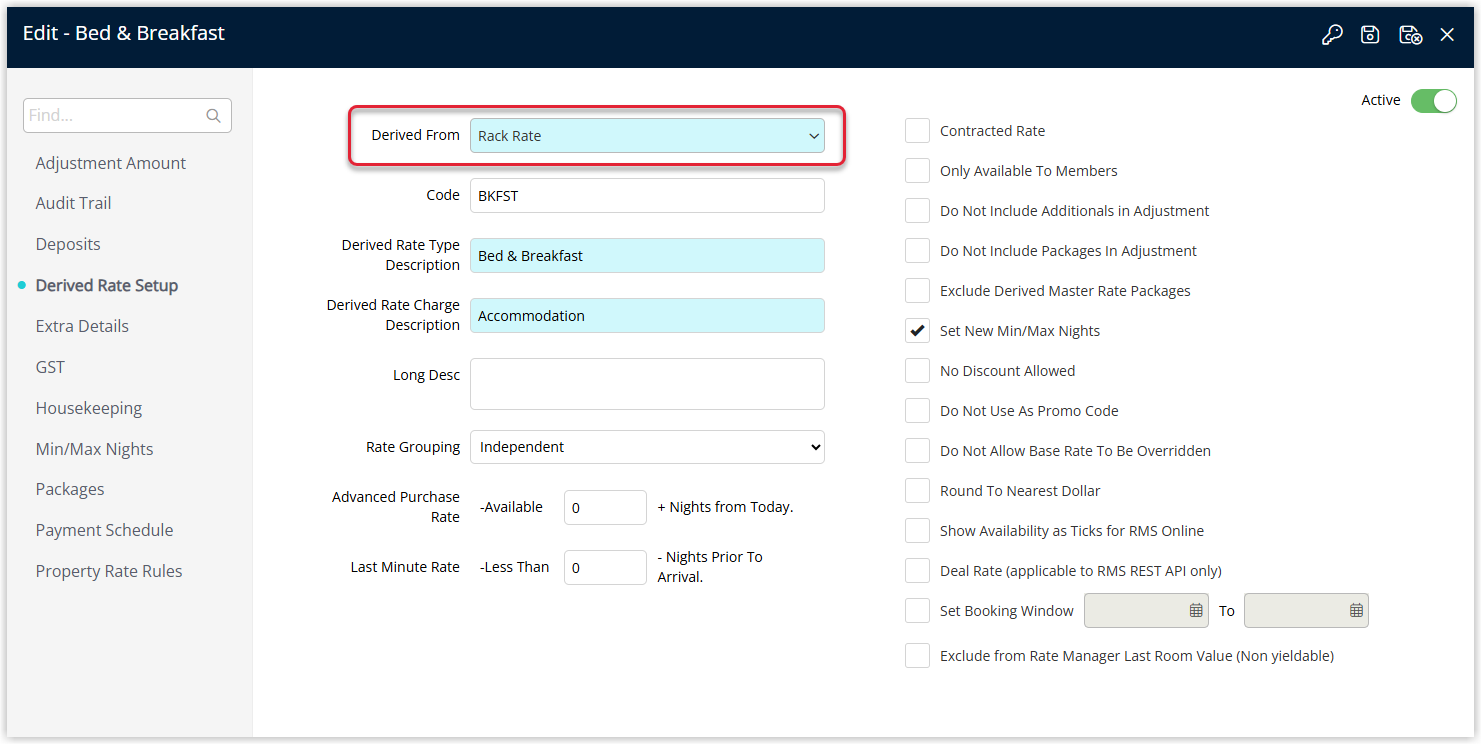Click the Advanced Purchase Rate nights field
The width and height of the screenshot is (1482, 745).
605,507
